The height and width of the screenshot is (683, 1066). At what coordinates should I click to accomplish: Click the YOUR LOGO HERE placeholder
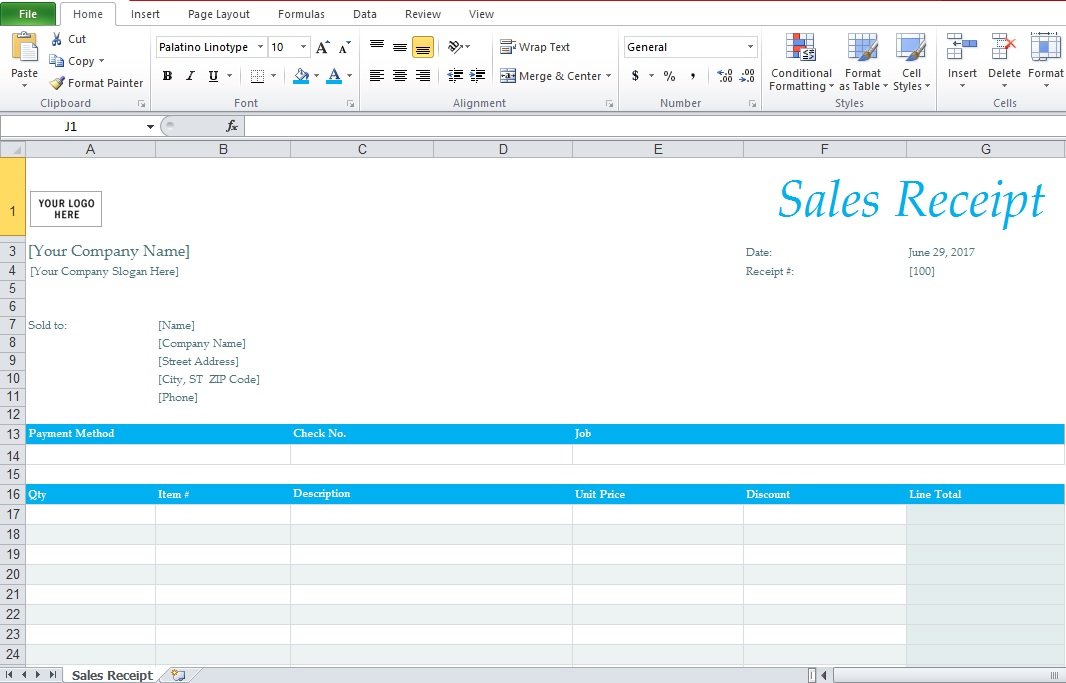click(66, 209)
